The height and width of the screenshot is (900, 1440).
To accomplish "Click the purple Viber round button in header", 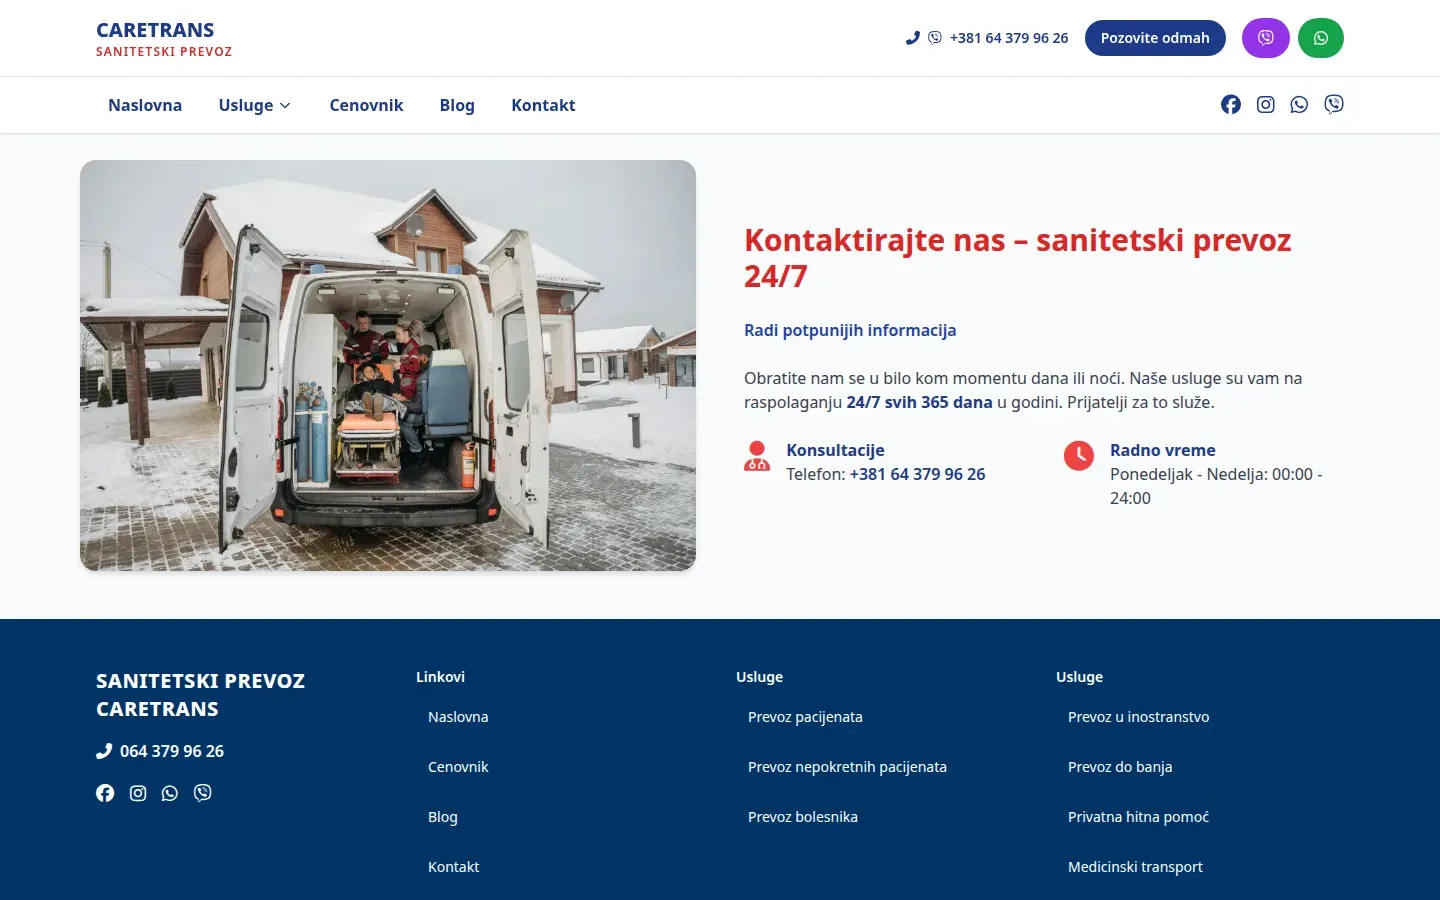I will point(1266,38).
